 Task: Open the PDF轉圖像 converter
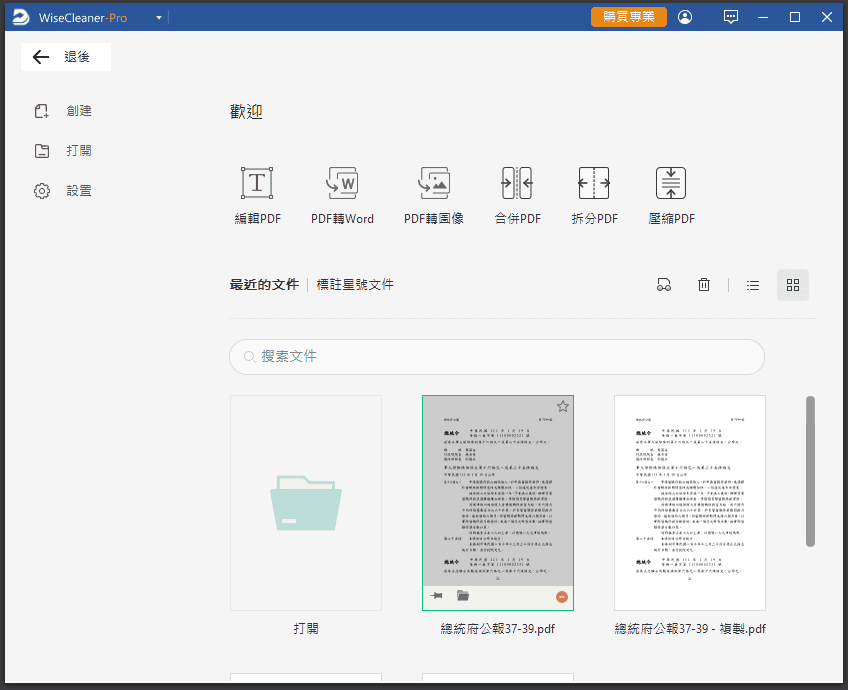coord(433,196)
